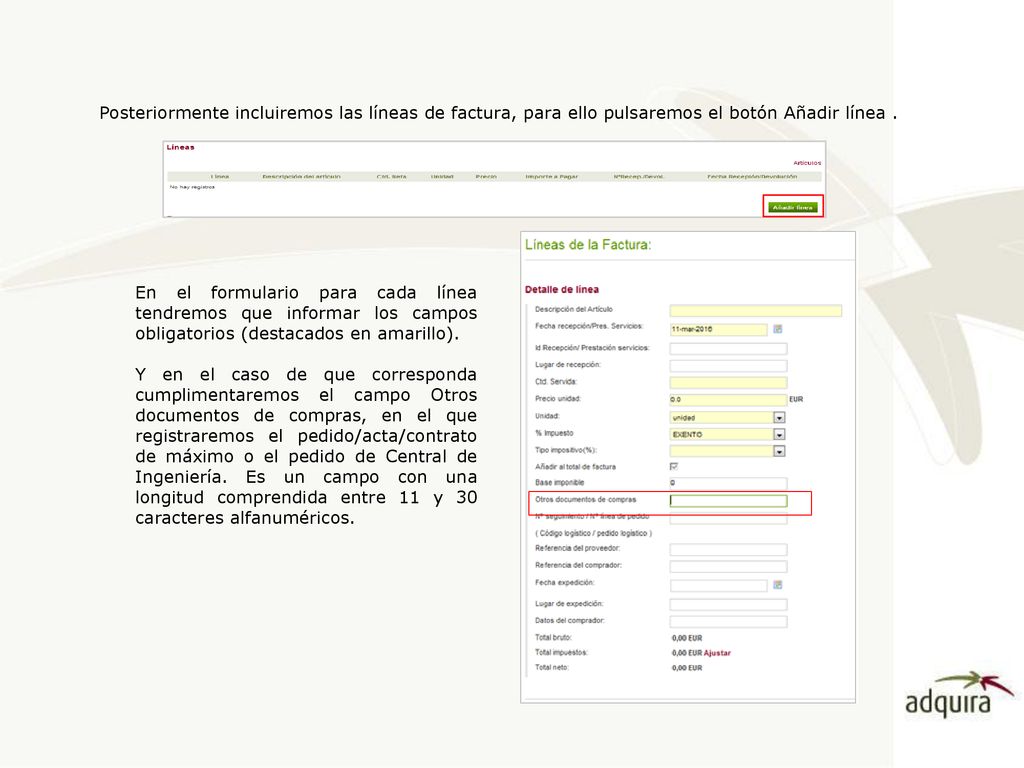Click the Otros documentos de compras field
1024x768 pixels.
pyautogui.click(x=728, y=501)
